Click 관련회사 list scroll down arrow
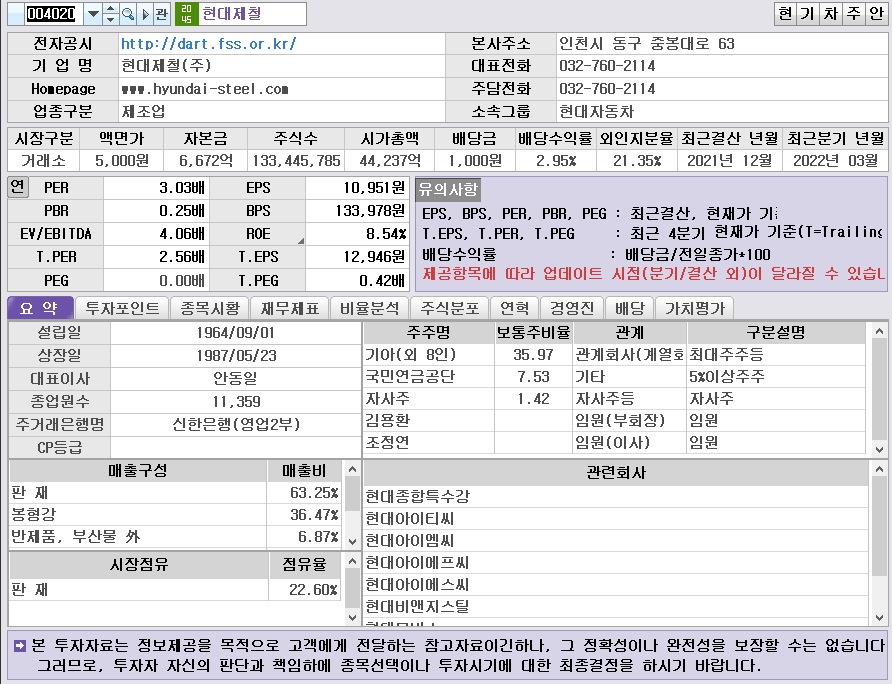 pos(879,617)
